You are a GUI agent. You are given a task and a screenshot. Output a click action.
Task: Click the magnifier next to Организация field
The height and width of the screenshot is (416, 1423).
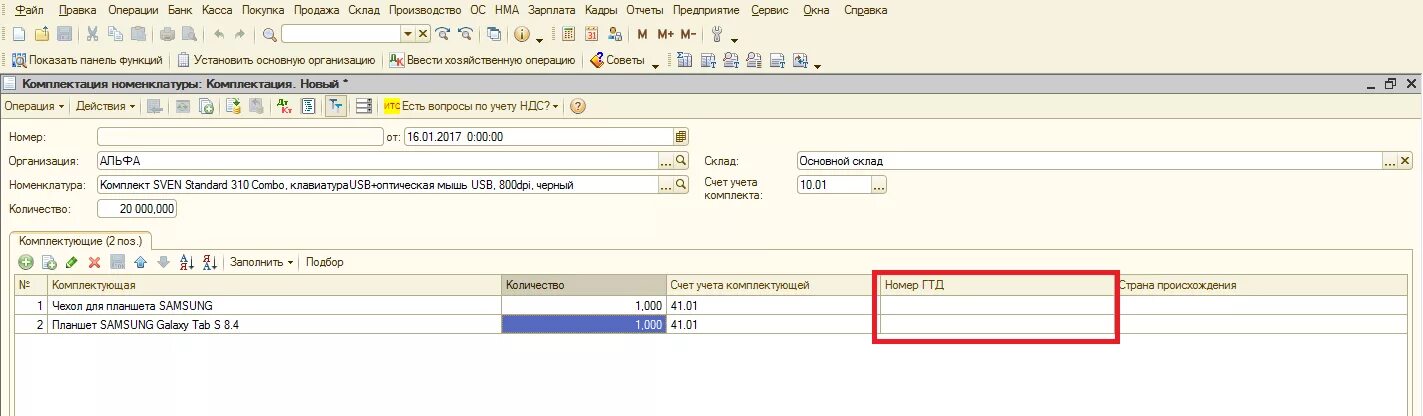tap(682, 160)
